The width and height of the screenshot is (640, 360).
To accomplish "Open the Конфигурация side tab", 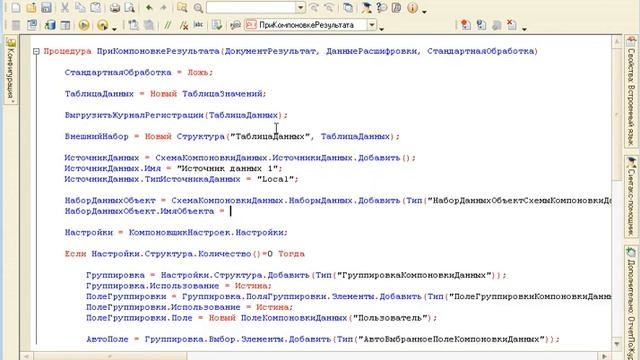I will coord(11,70).
